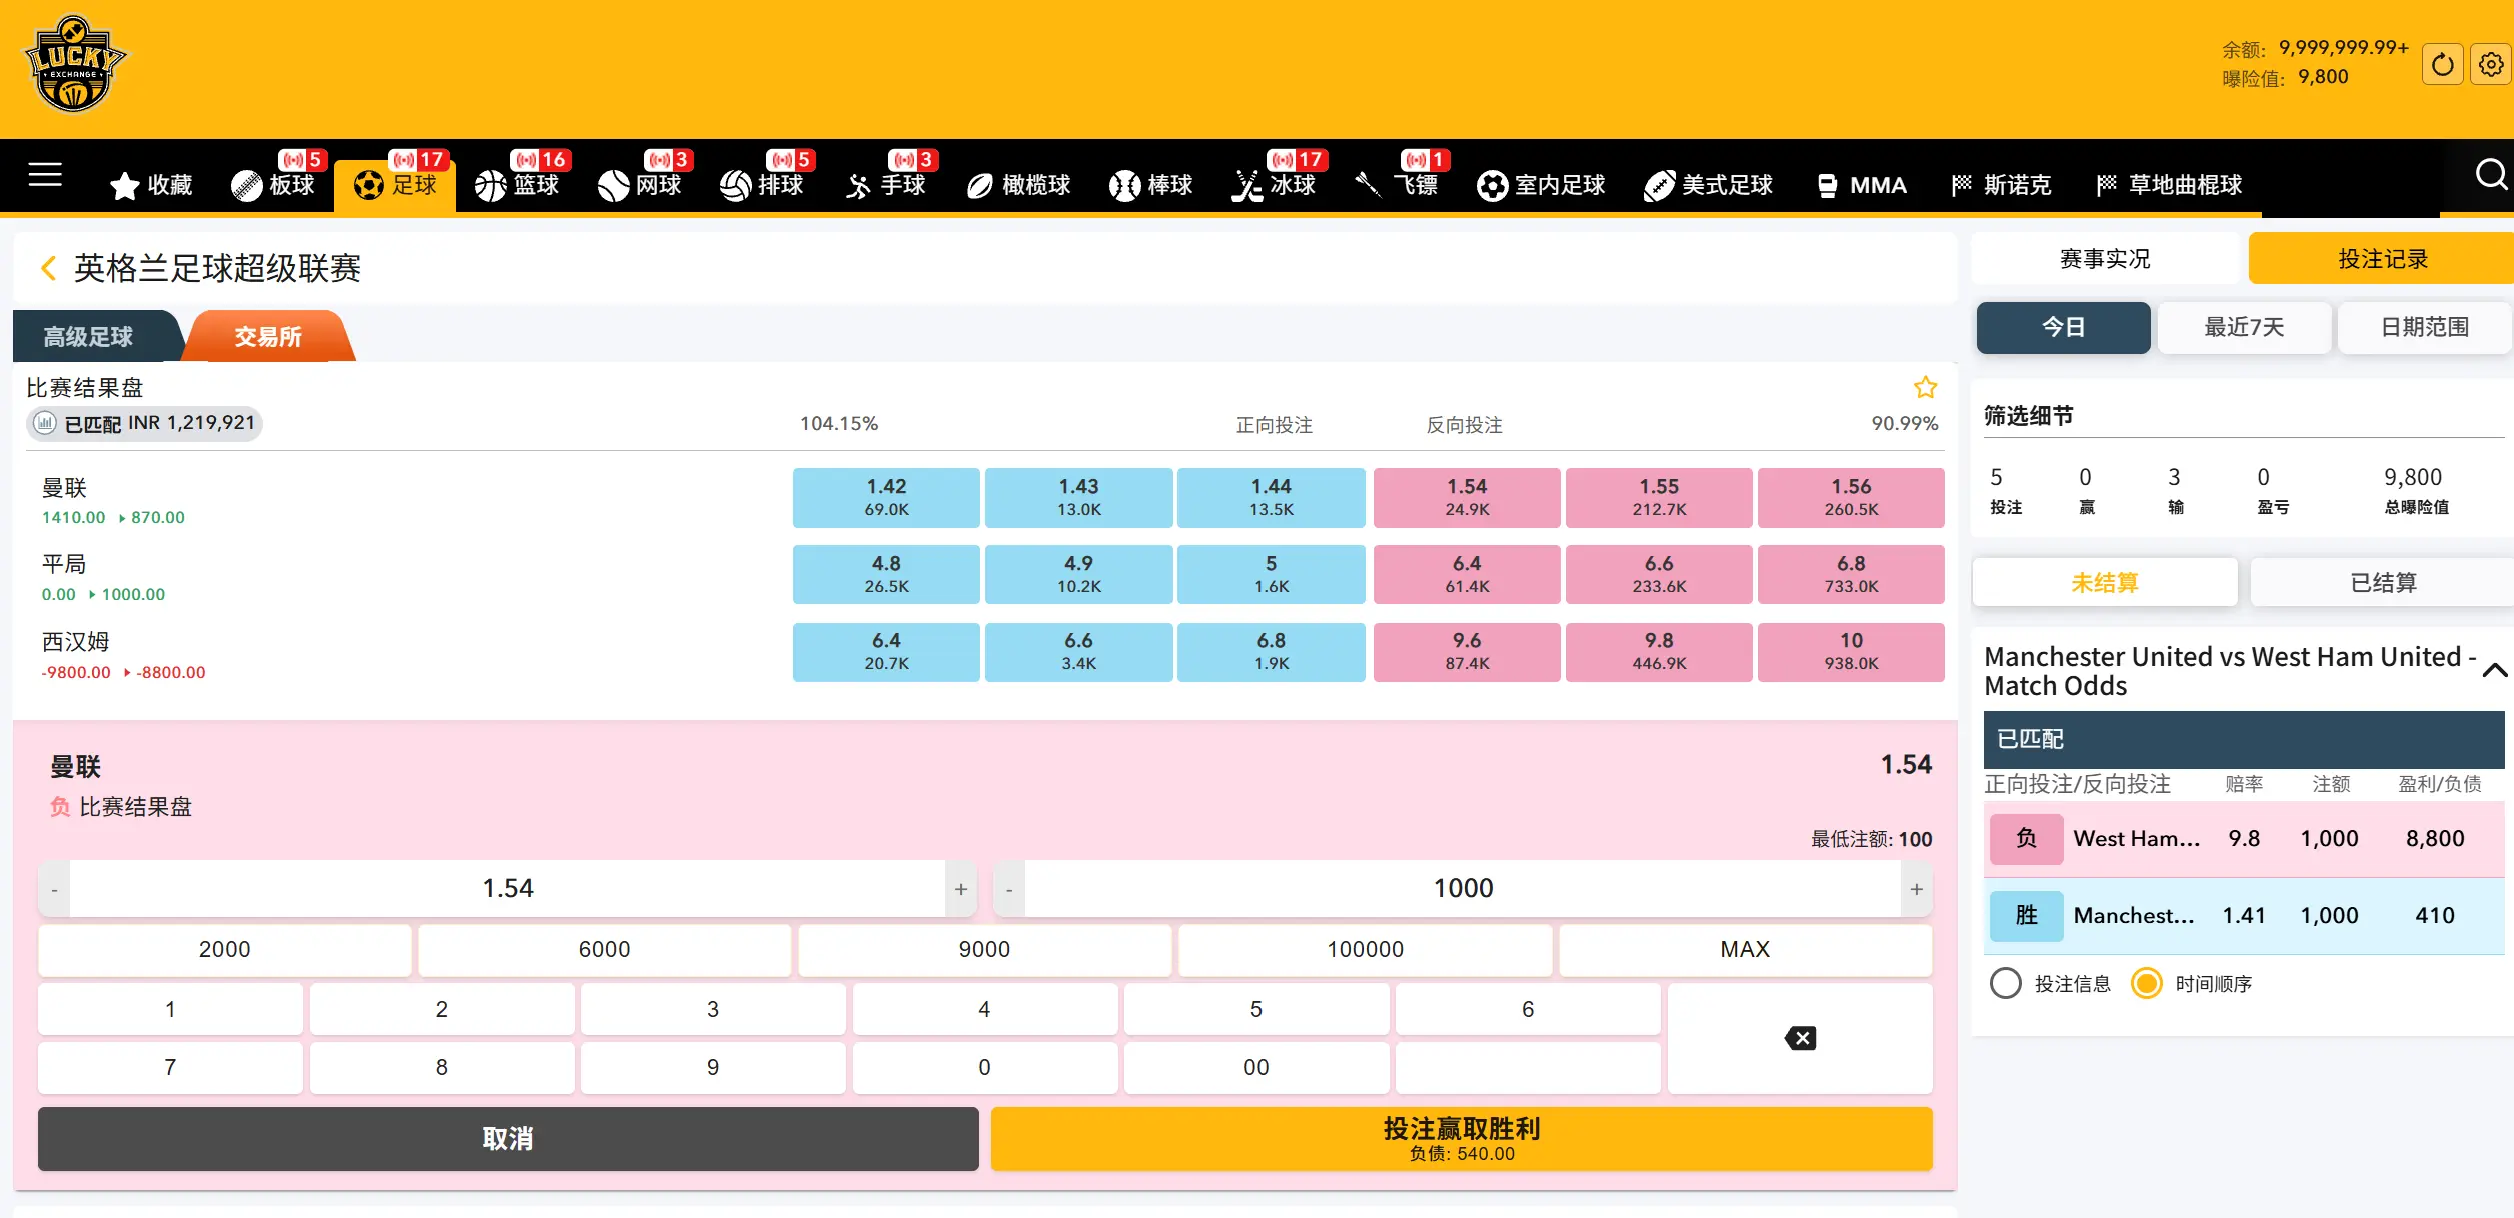2514x1218 pixels.
Task: Favorite the 比赛结果盘 market star
Action: (x=1925, y=387)
